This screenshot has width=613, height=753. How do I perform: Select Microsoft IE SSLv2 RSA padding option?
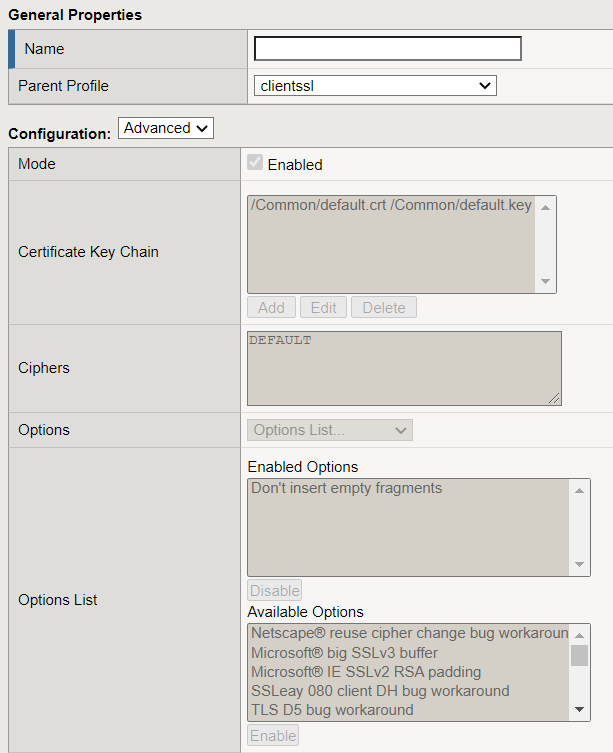[409, 672]
